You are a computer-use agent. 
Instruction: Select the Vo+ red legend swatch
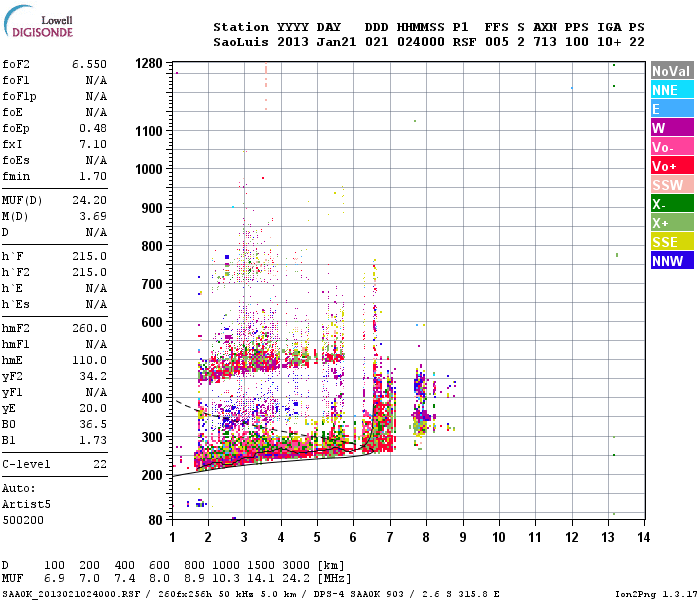tap(672, 166)
